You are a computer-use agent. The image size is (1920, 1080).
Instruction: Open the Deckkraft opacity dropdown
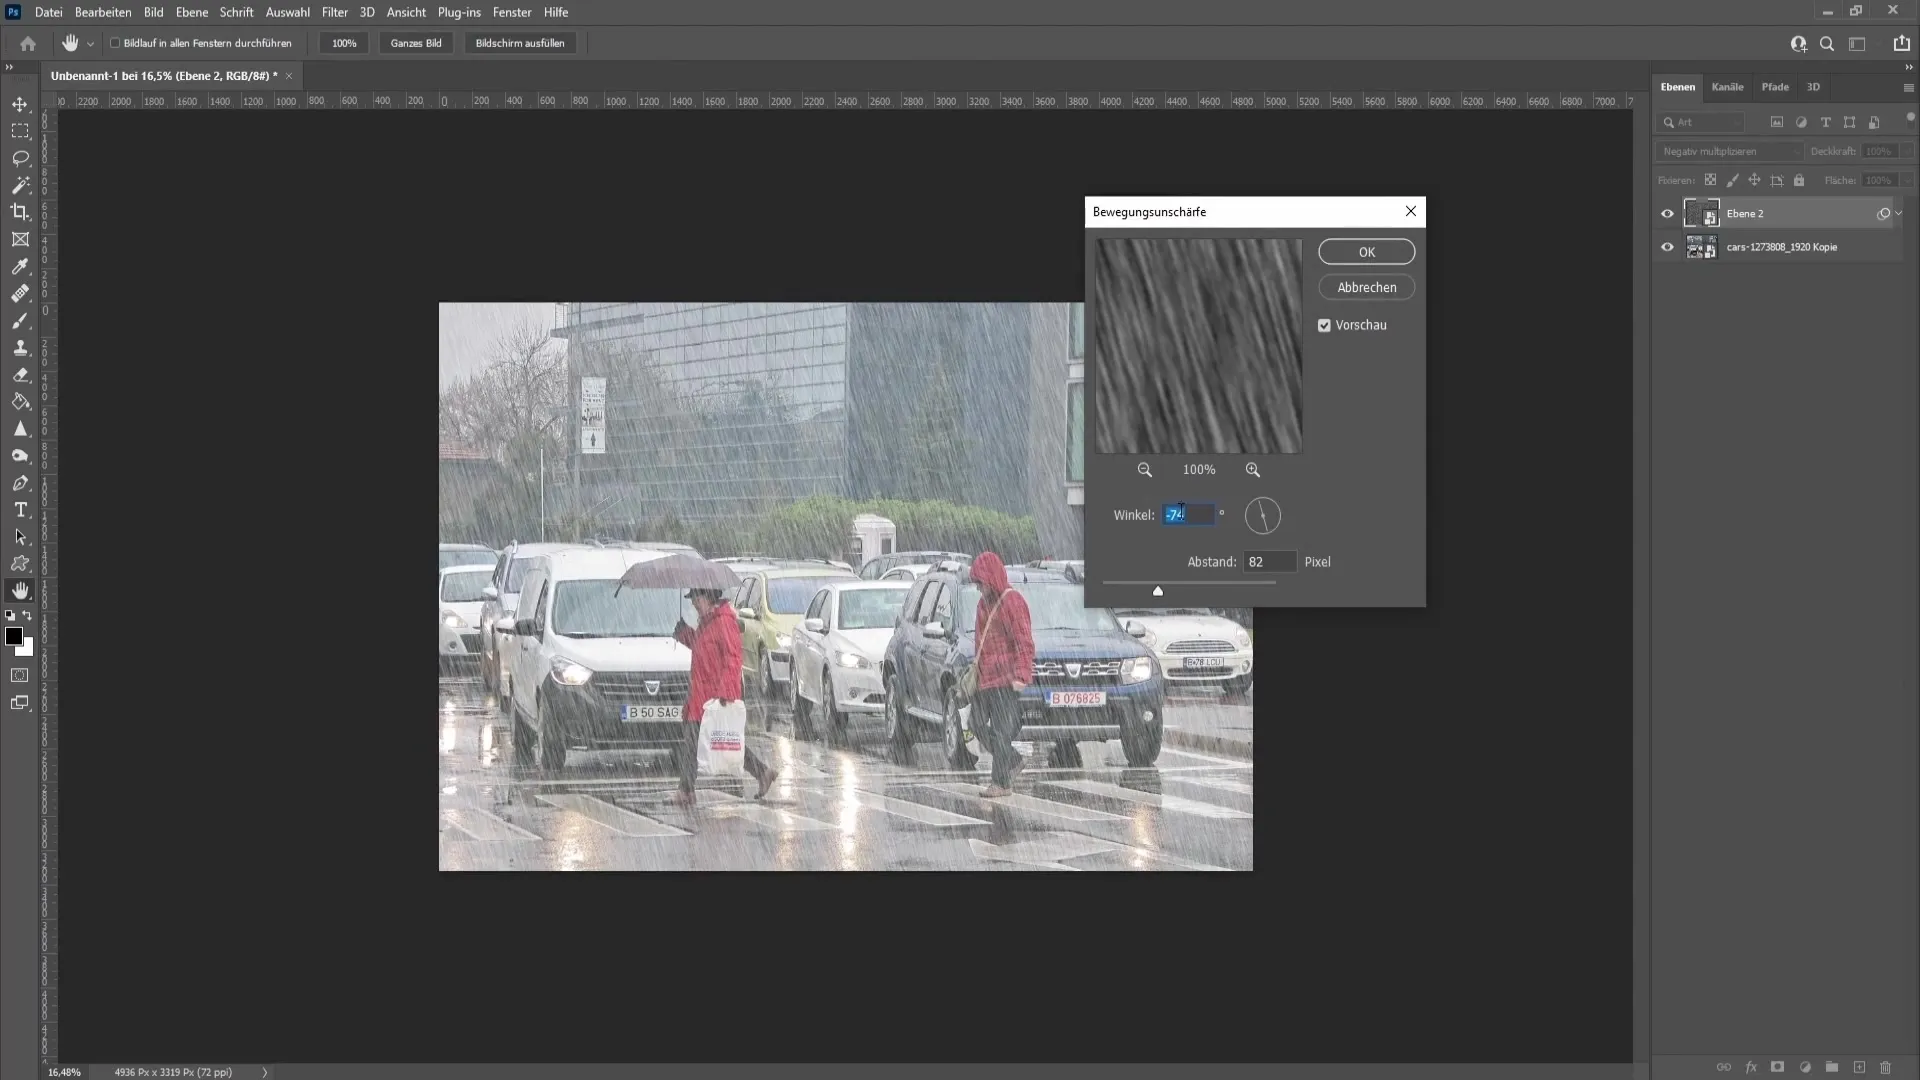[1908, 151]
